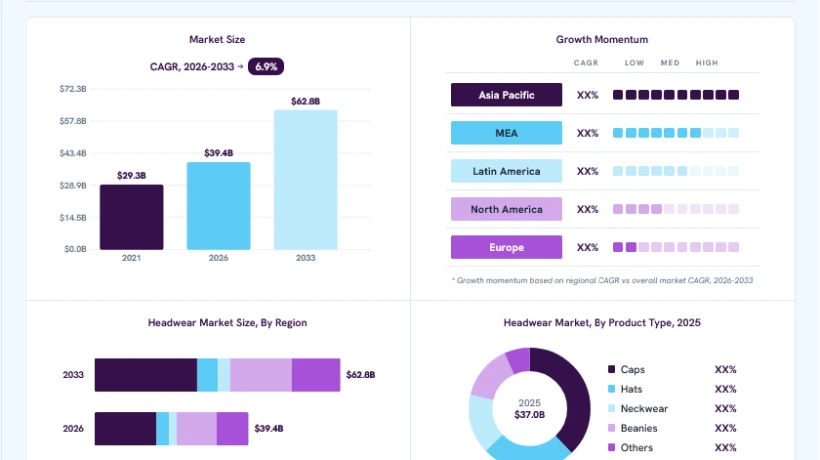Image resolution: width=820 pixels, height=460 pixels.
Task: Click the CAGR column header
Action: coord(586,63)
